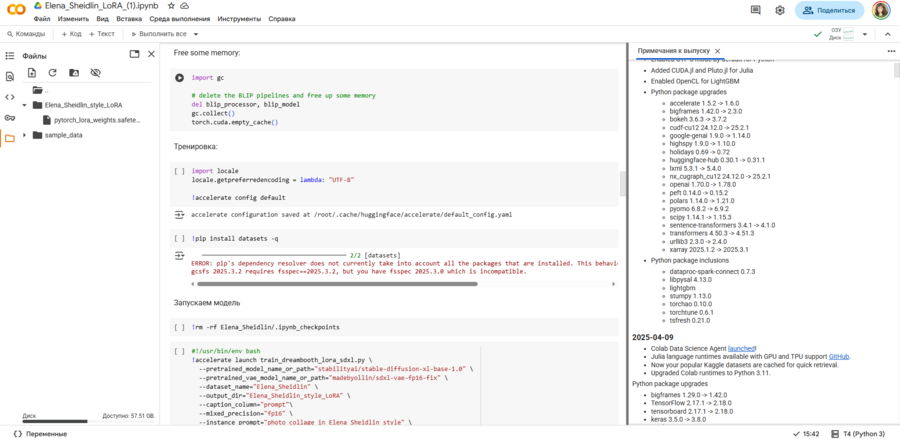
Task: Toggle the Files folder sidebar icon
Action: (9, 138)
